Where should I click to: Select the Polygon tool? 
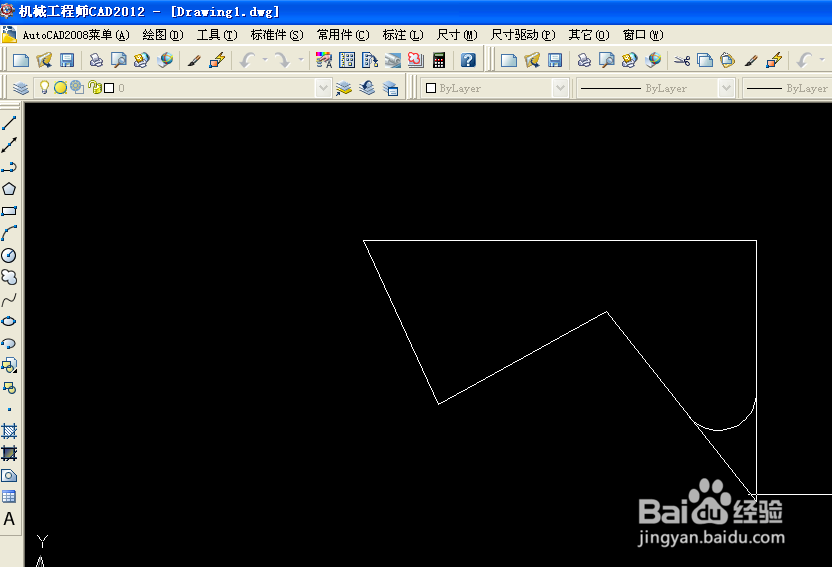(x=9, y=189)
